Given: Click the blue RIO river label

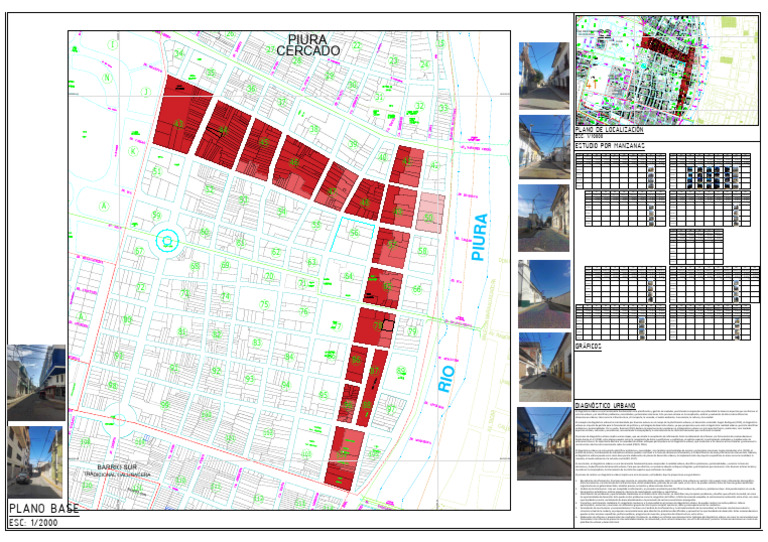Looking at the screenshot, I should coord(446,378).
